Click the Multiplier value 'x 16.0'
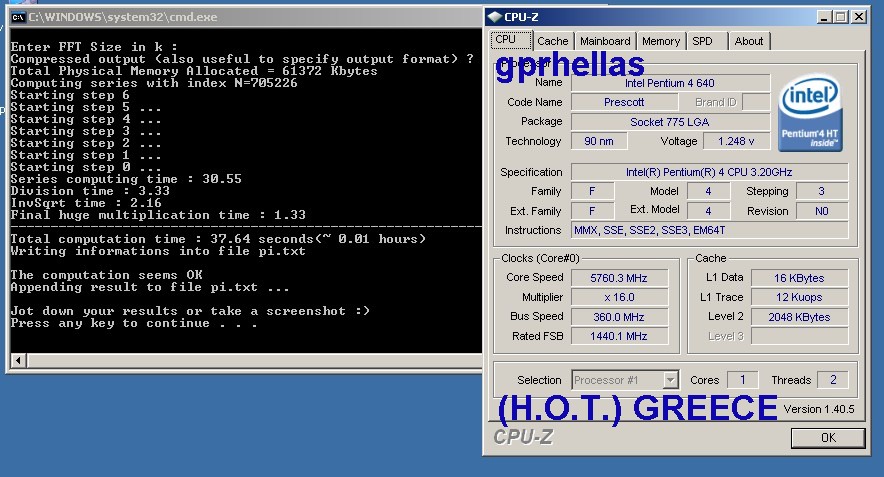 pyautogui.click(x=619, y=297)
